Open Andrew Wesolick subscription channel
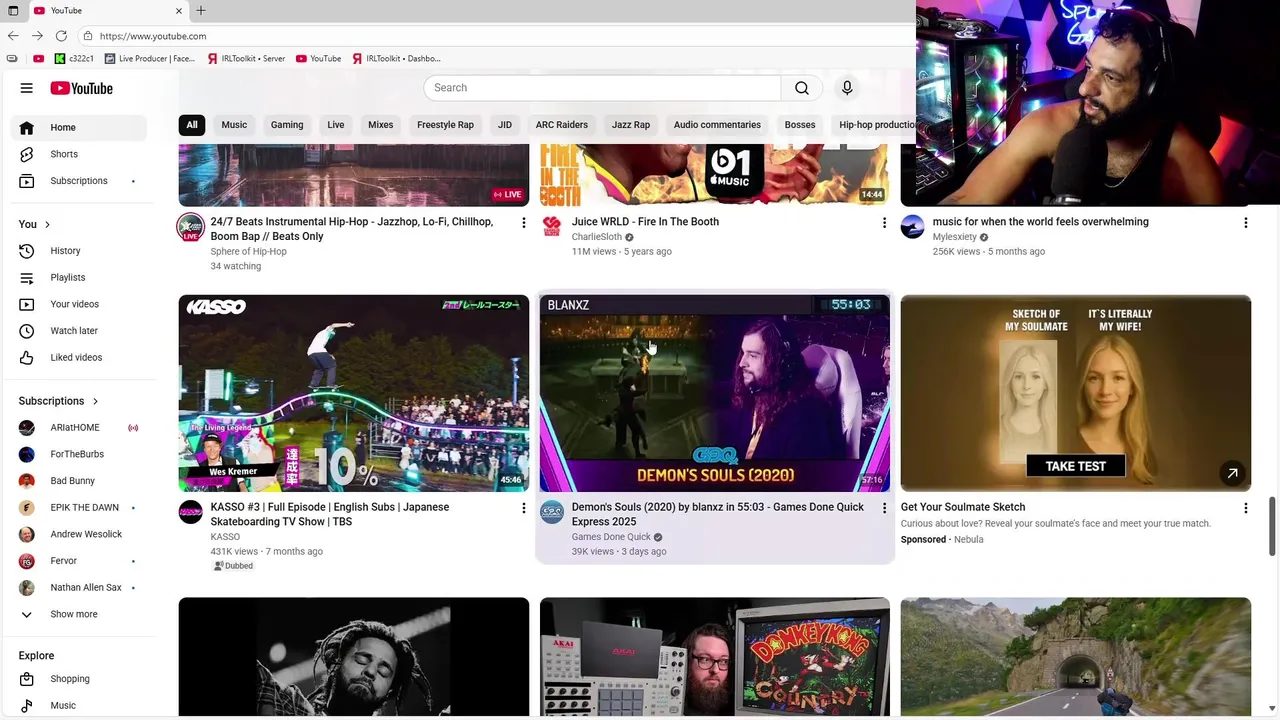Viewport: 1280px width, 720px height. click(x=79, y=534)
